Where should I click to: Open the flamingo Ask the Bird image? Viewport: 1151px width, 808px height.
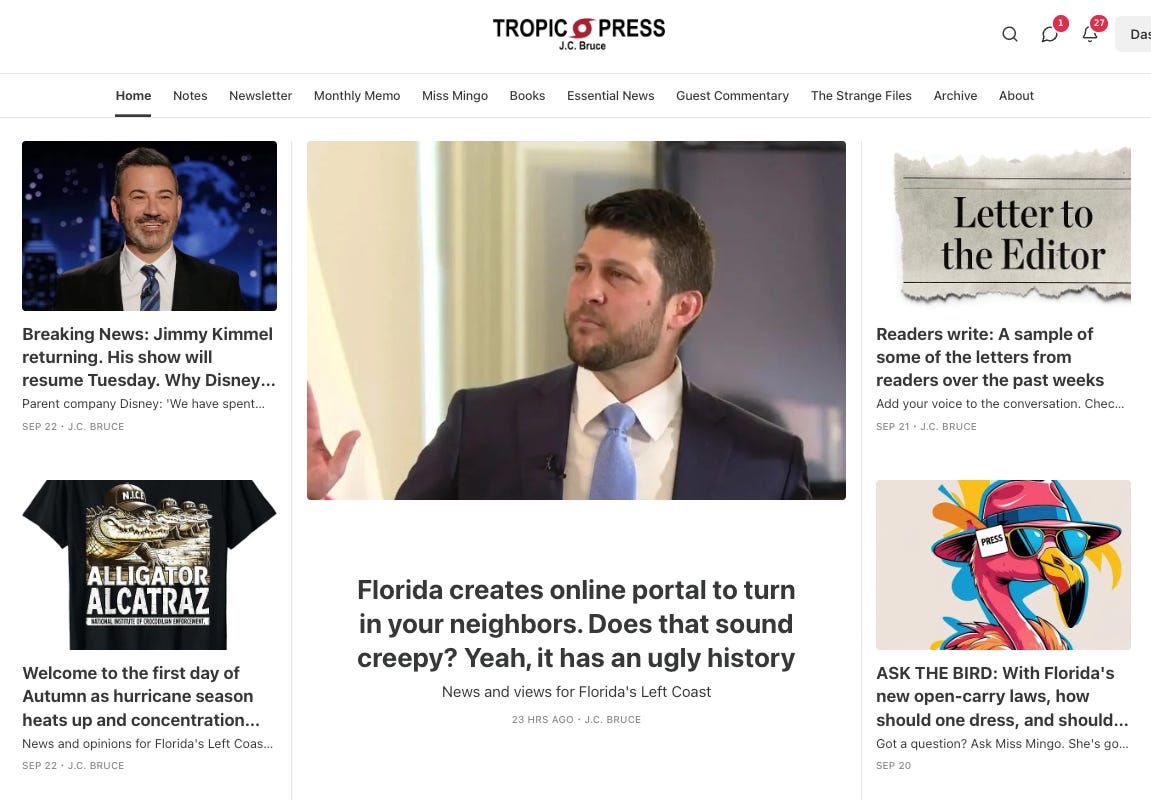1003,565
